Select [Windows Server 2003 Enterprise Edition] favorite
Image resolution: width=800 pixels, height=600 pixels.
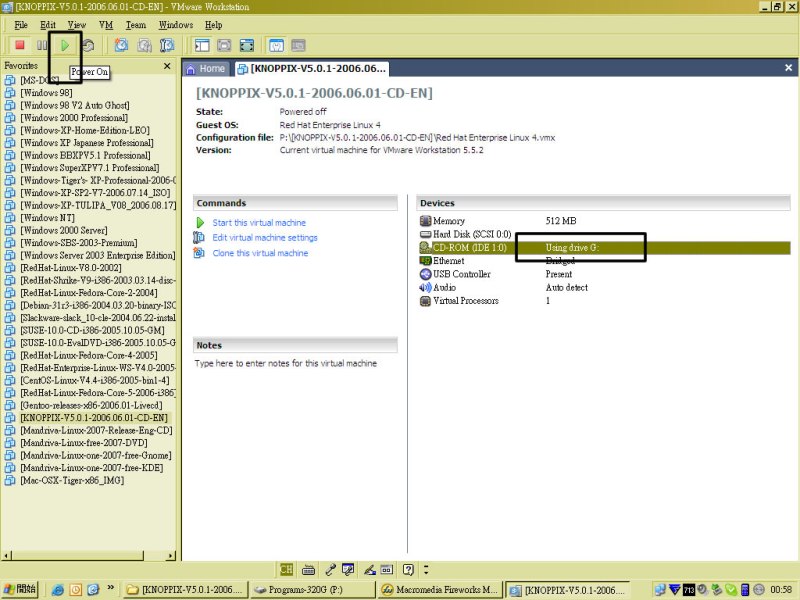97,255
